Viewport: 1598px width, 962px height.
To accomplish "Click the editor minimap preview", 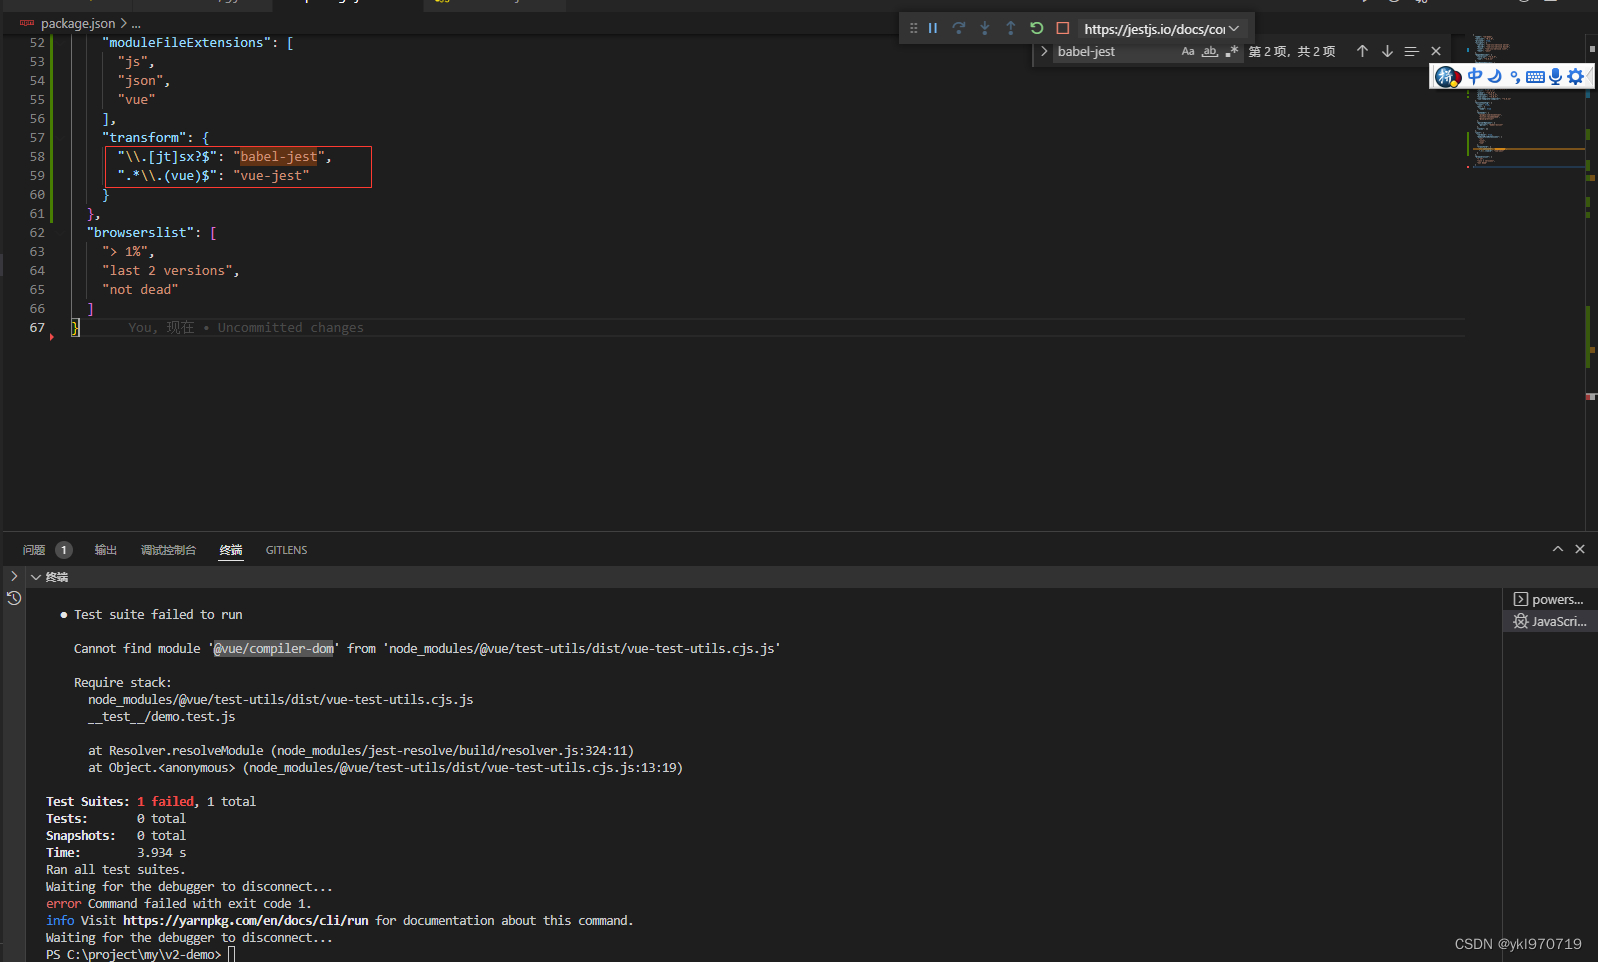I will (1524, 100).
